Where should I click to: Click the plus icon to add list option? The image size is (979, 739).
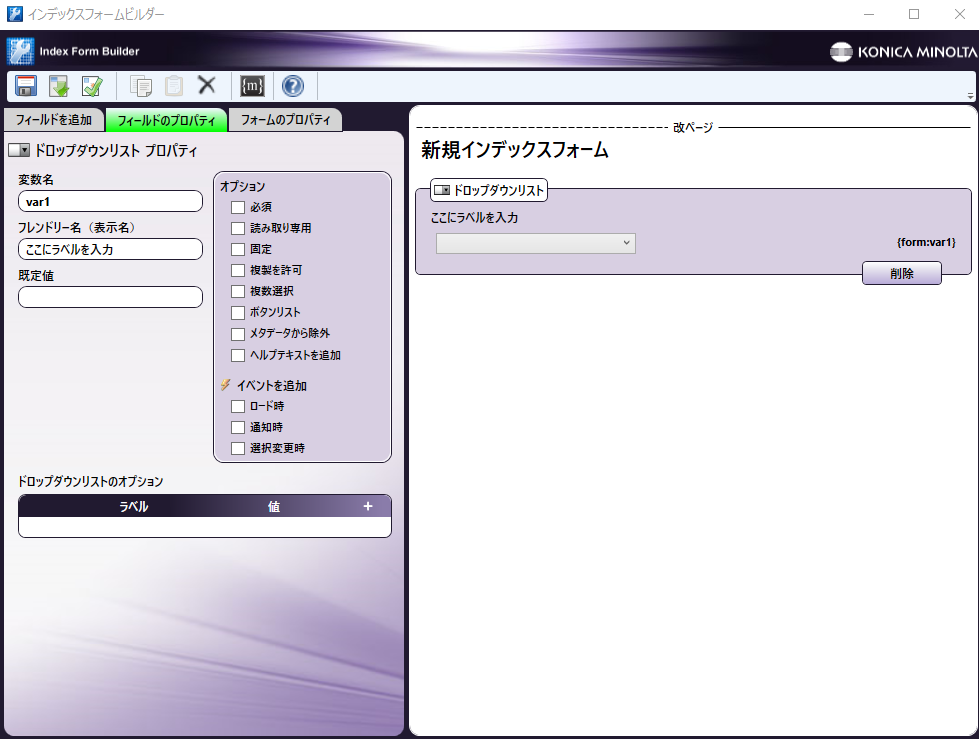pyautogui.click(x=368, y=506)
